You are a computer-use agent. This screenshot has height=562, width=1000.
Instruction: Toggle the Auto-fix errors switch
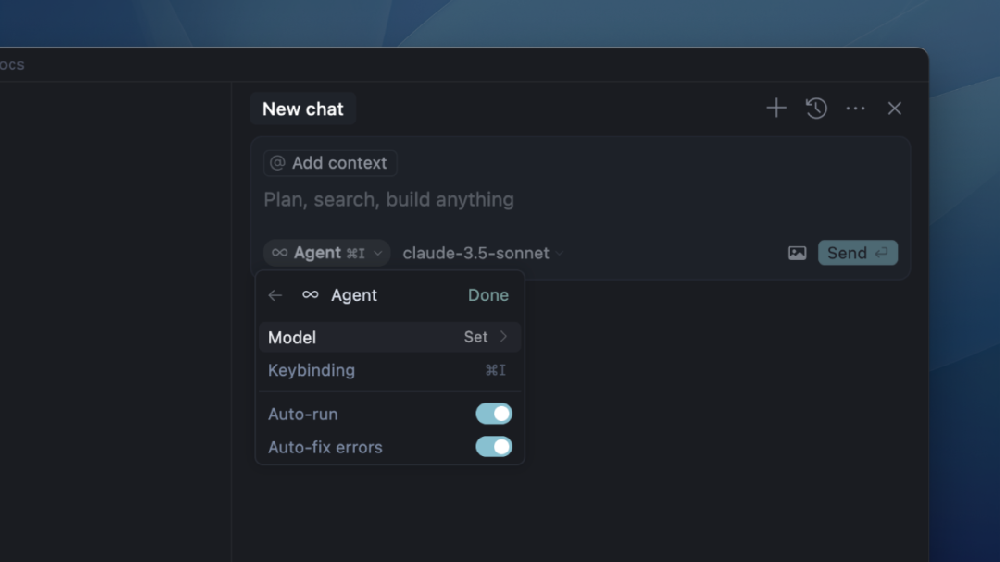[493, 447]
